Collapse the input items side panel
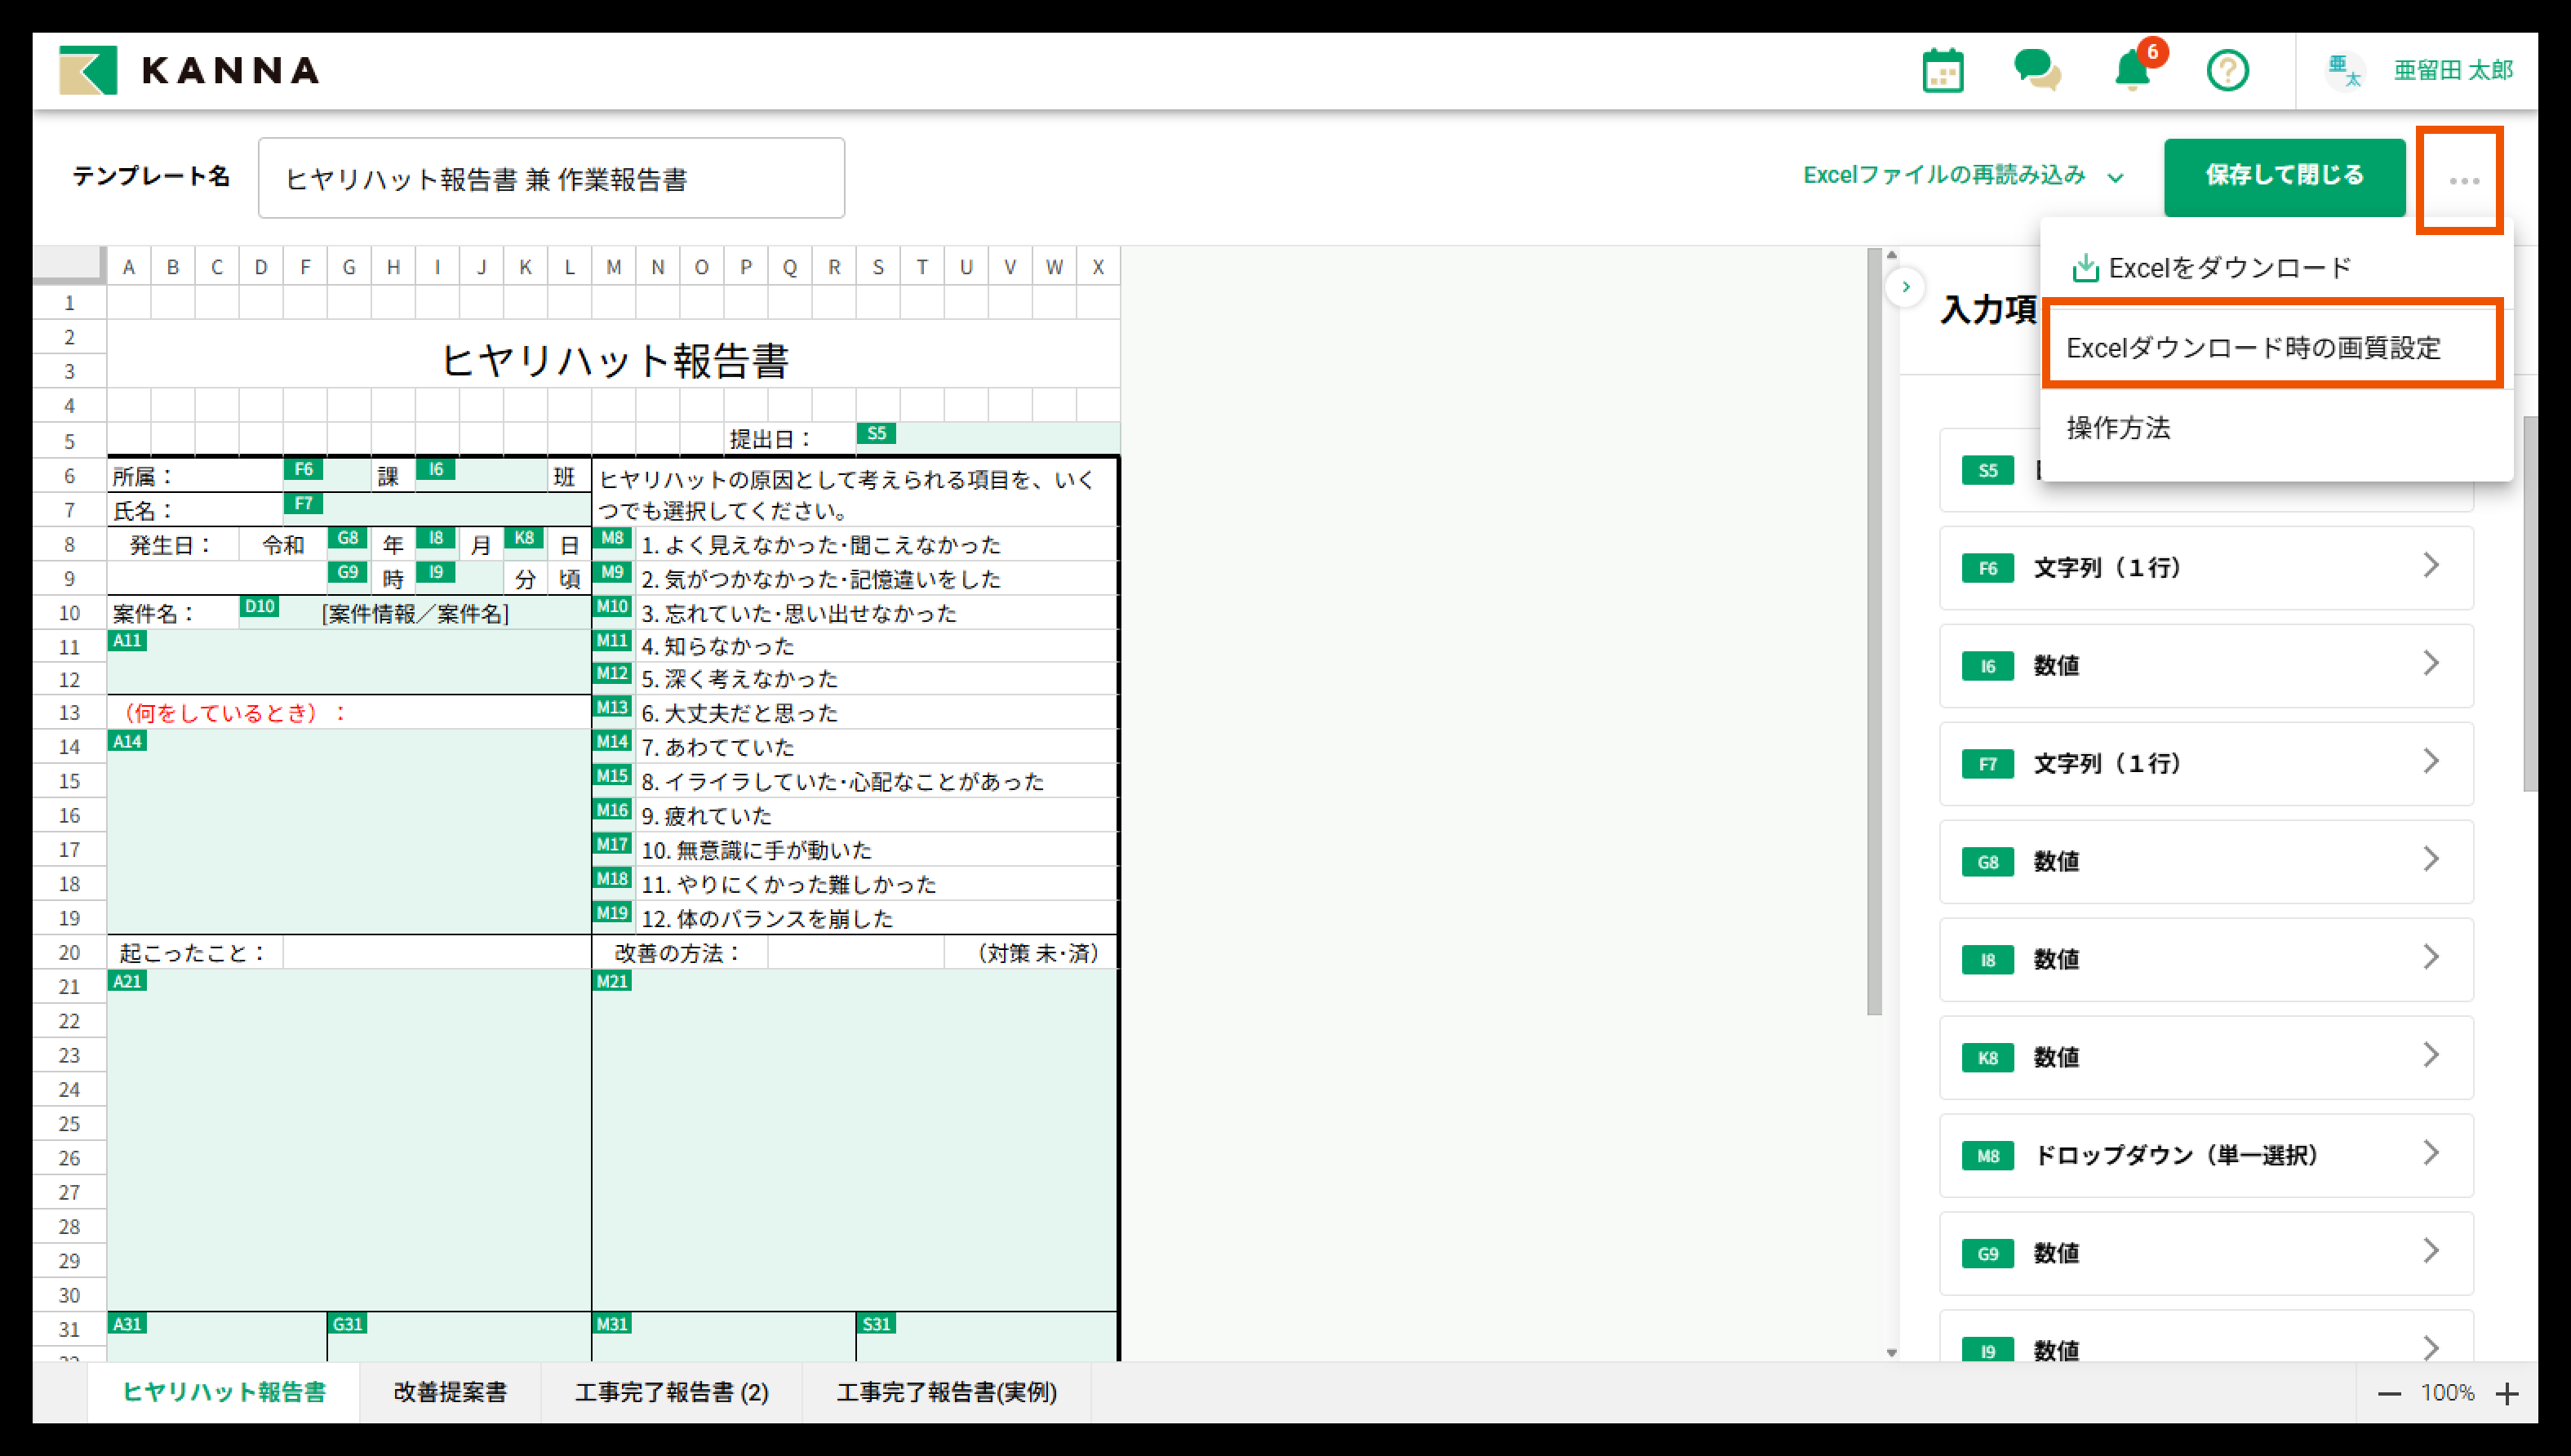This screenshot has height=1456, width=2571. 1906,287
